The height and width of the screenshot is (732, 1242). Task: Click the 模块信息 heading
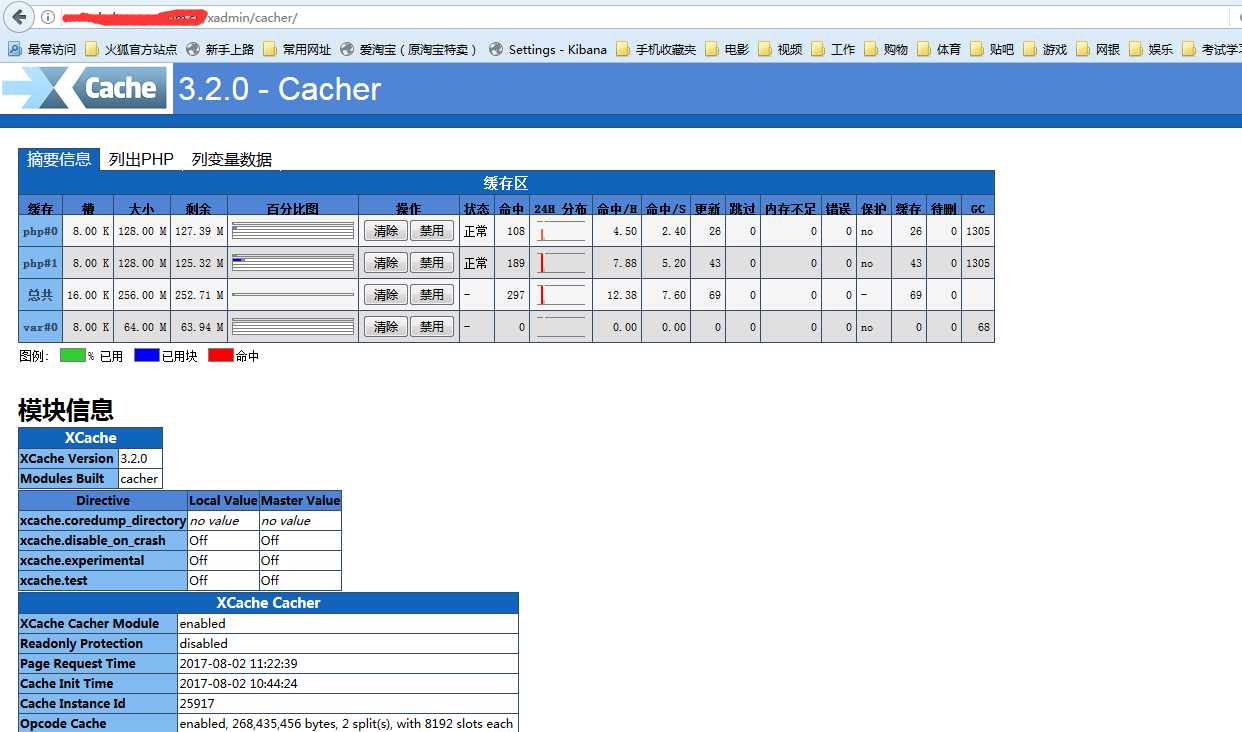pos(66,409)
